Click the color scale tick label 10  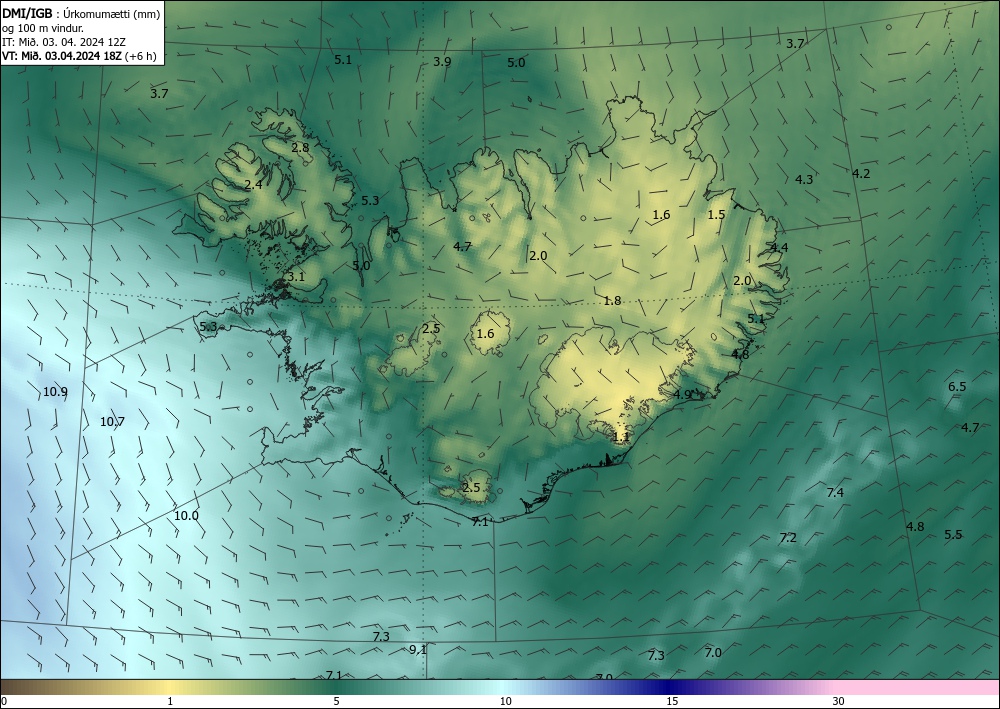pos(505,701)
